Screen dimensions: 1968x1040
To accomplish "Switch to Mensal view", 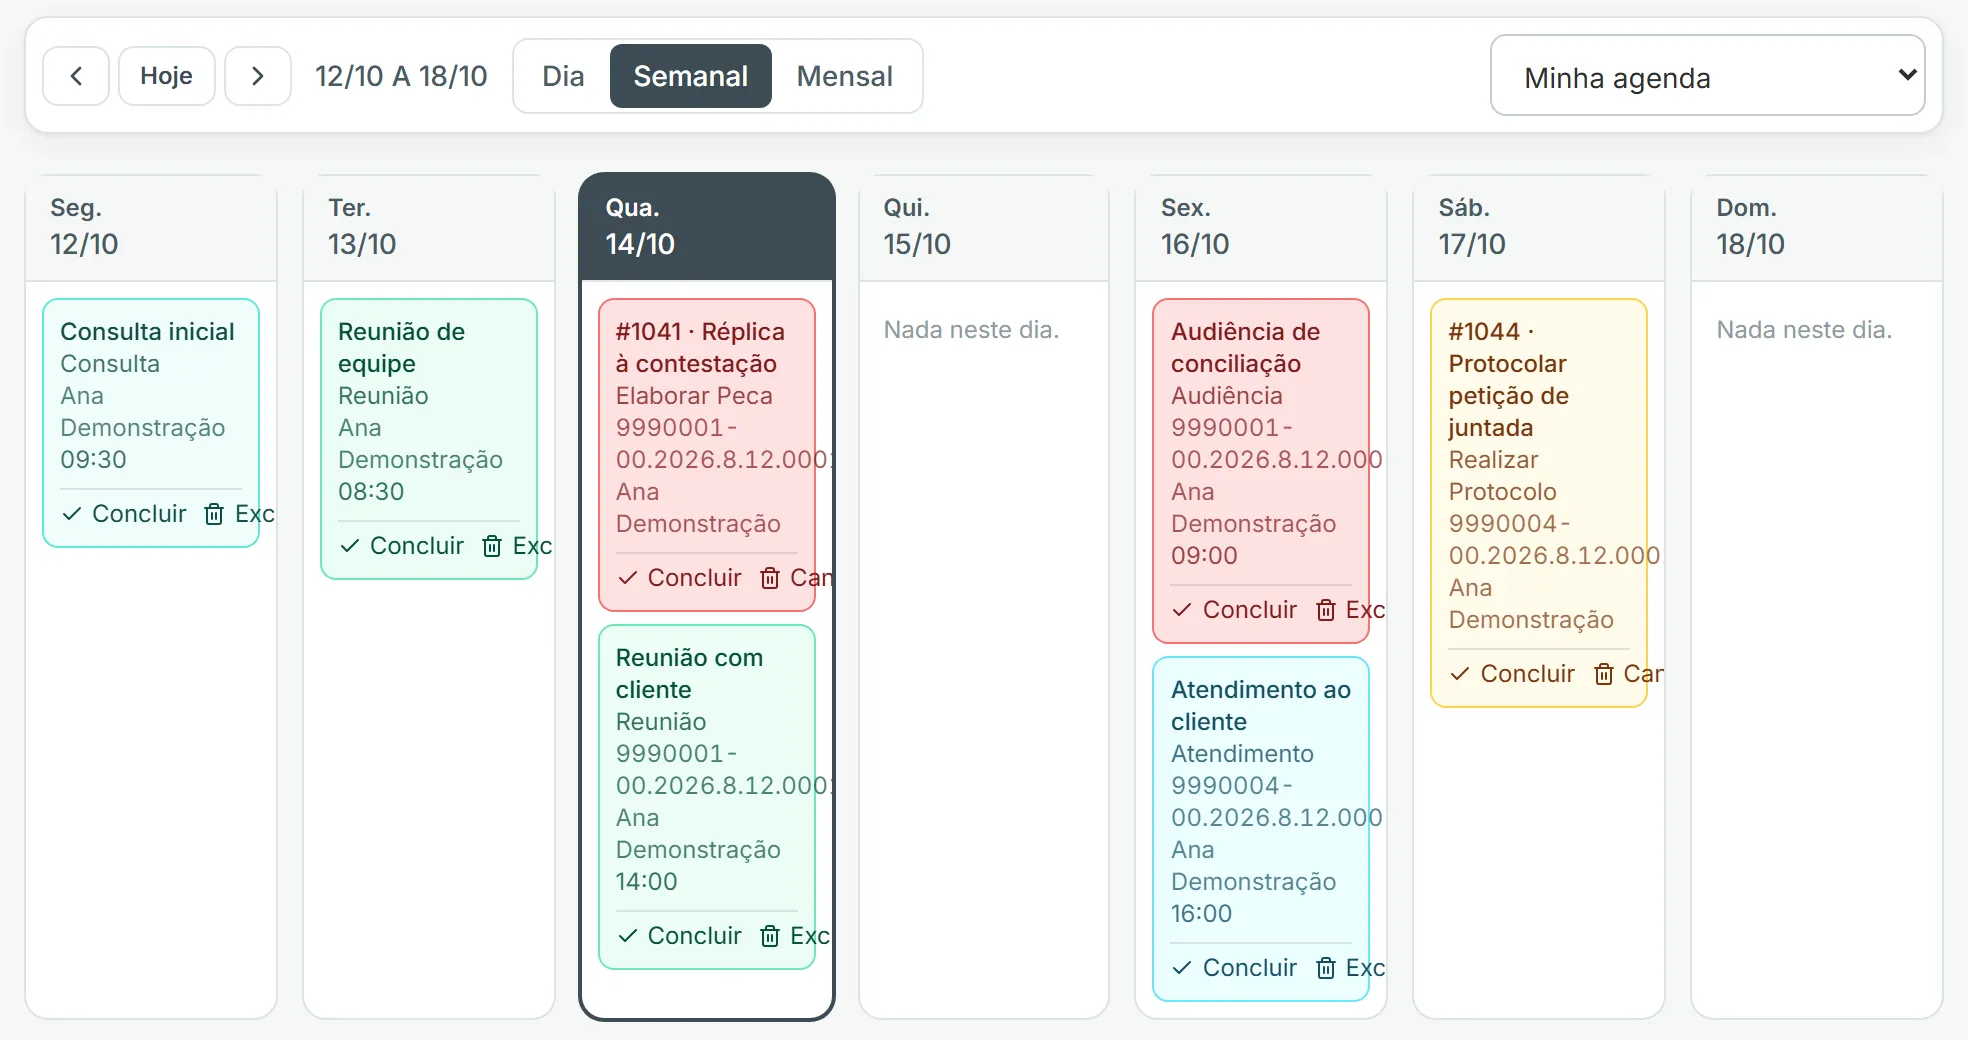I will (x=845, y=76).
